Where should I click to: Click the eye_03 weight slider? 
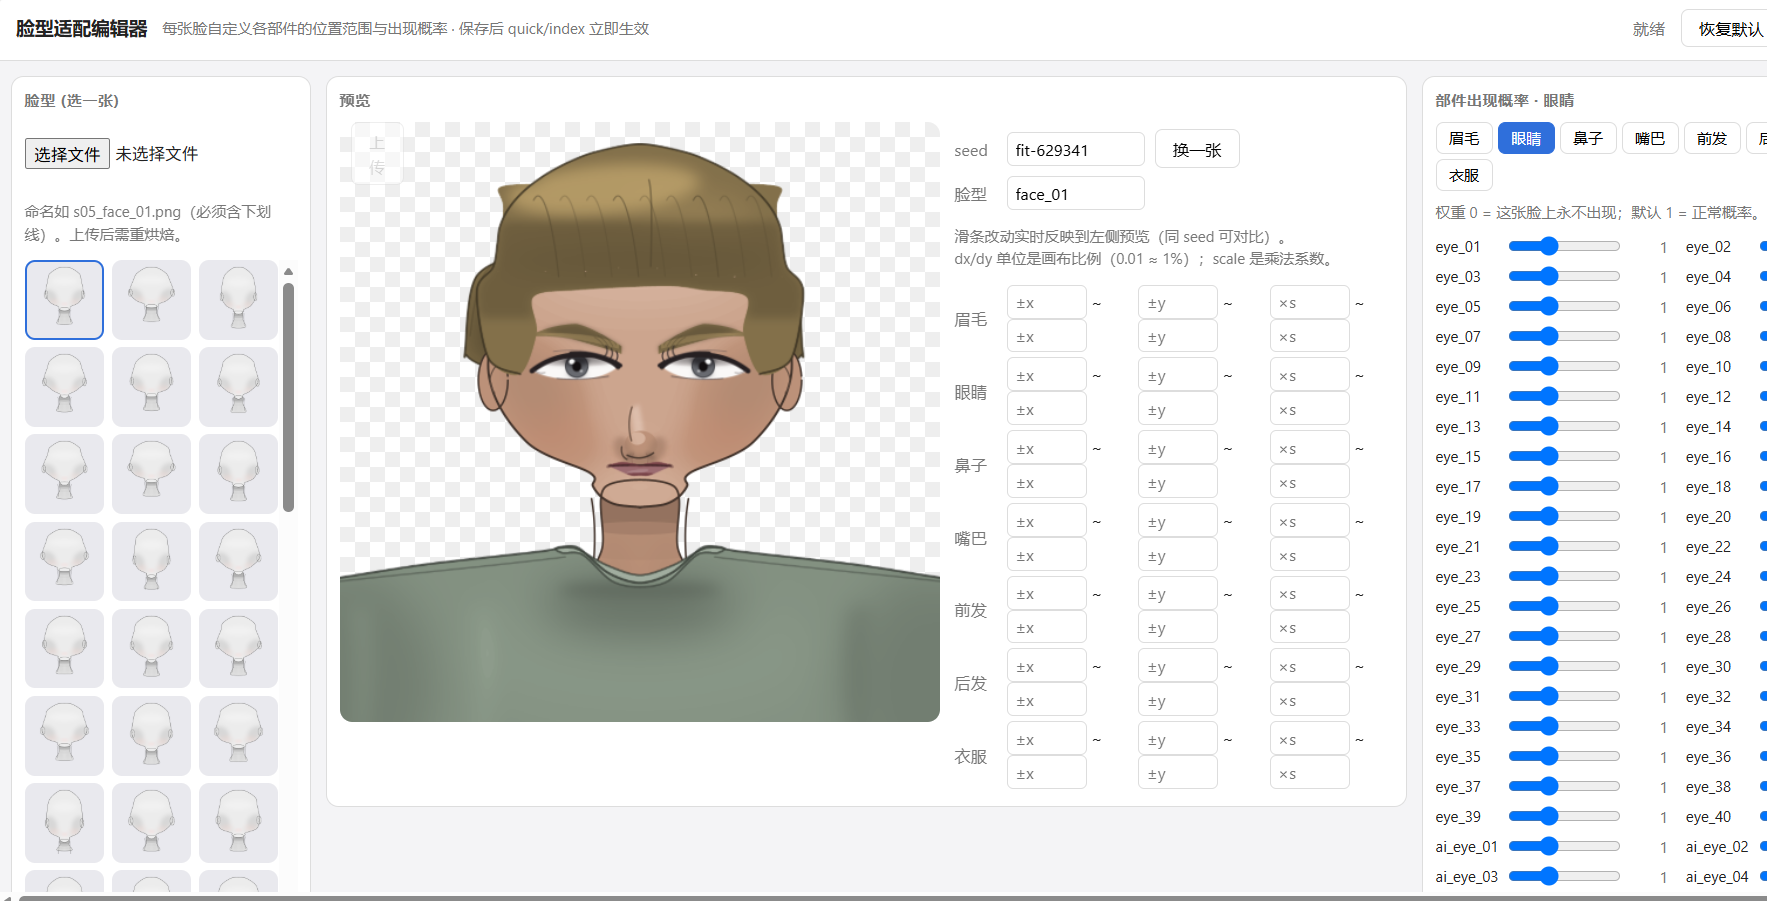click(1564, 276)
